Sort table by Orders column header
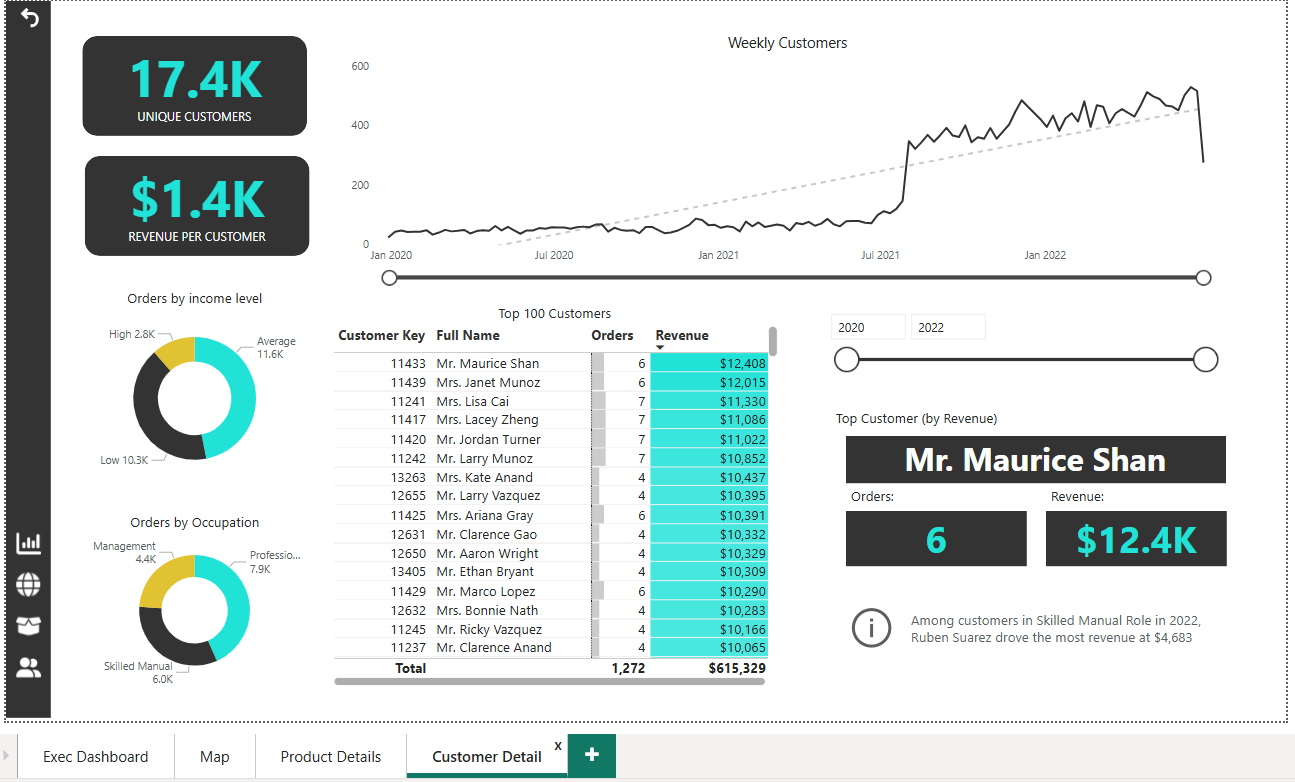This screenshot has height=782, width=1295. point(612,335)
